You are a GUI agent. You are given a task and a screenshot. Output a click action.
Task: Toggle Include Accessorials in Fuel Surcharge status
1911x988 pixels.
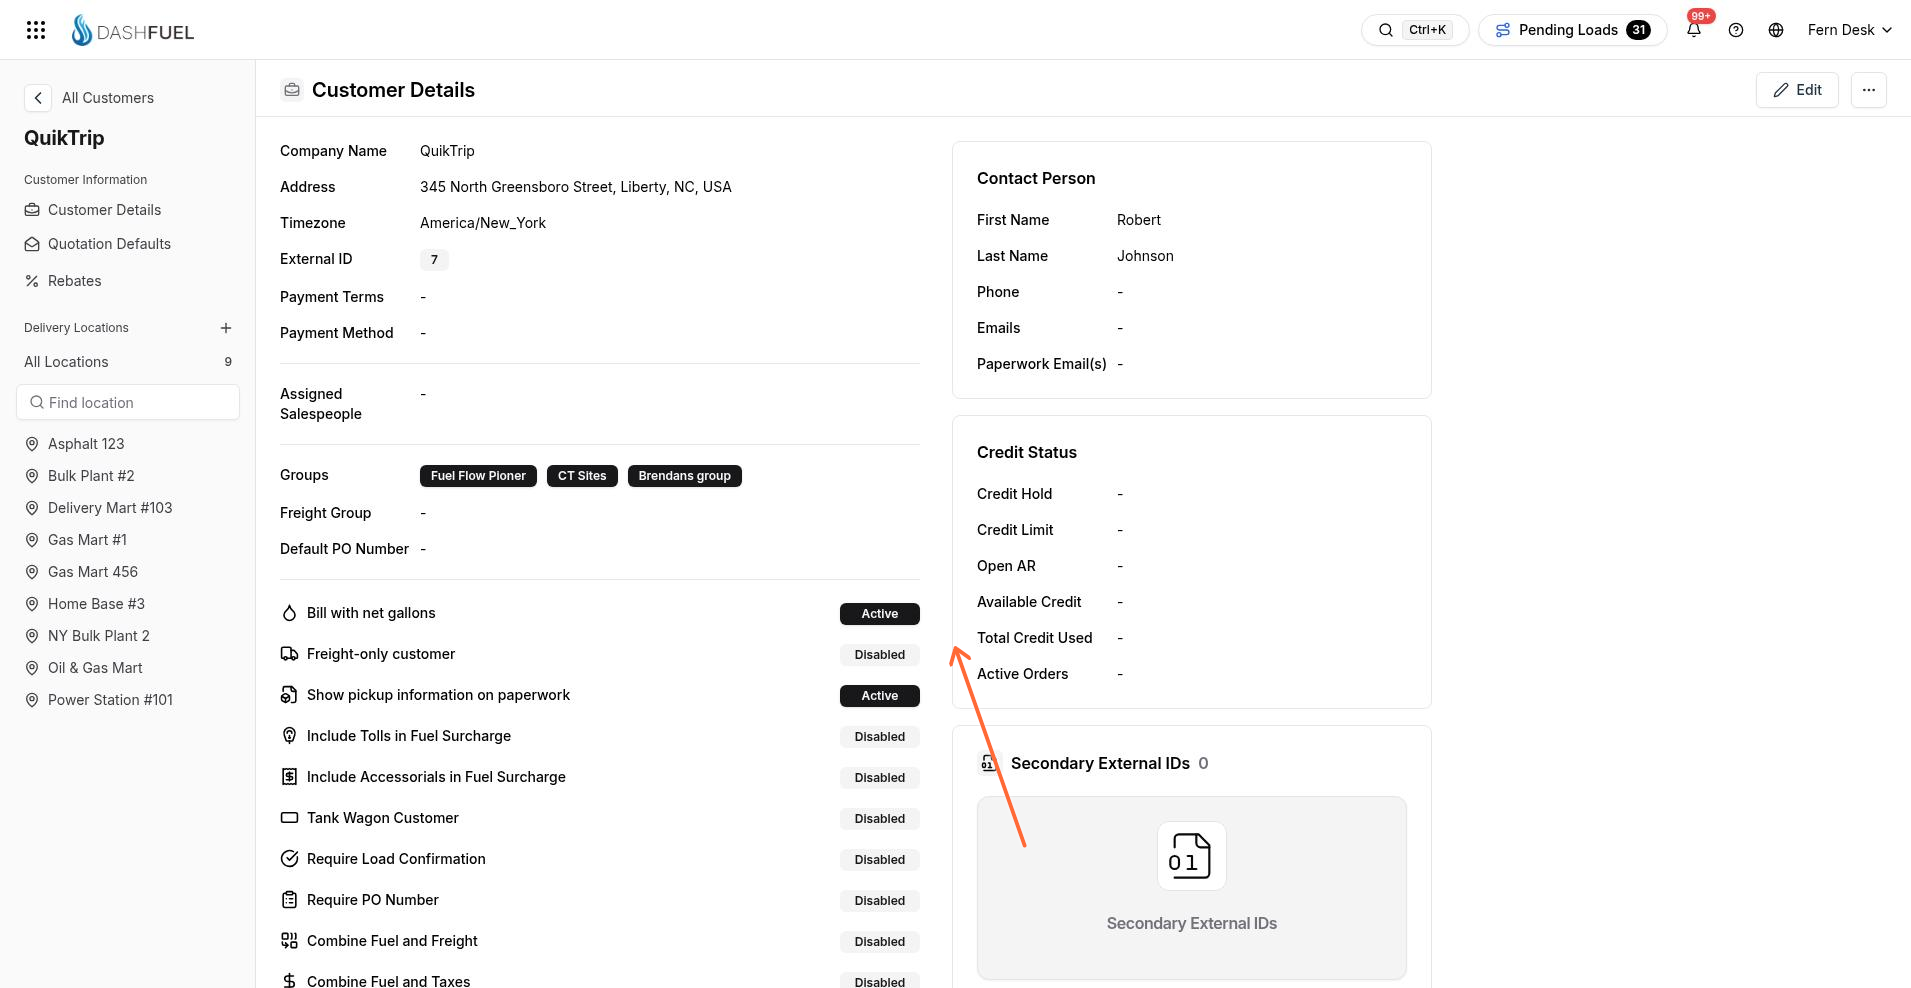(879, 778)
